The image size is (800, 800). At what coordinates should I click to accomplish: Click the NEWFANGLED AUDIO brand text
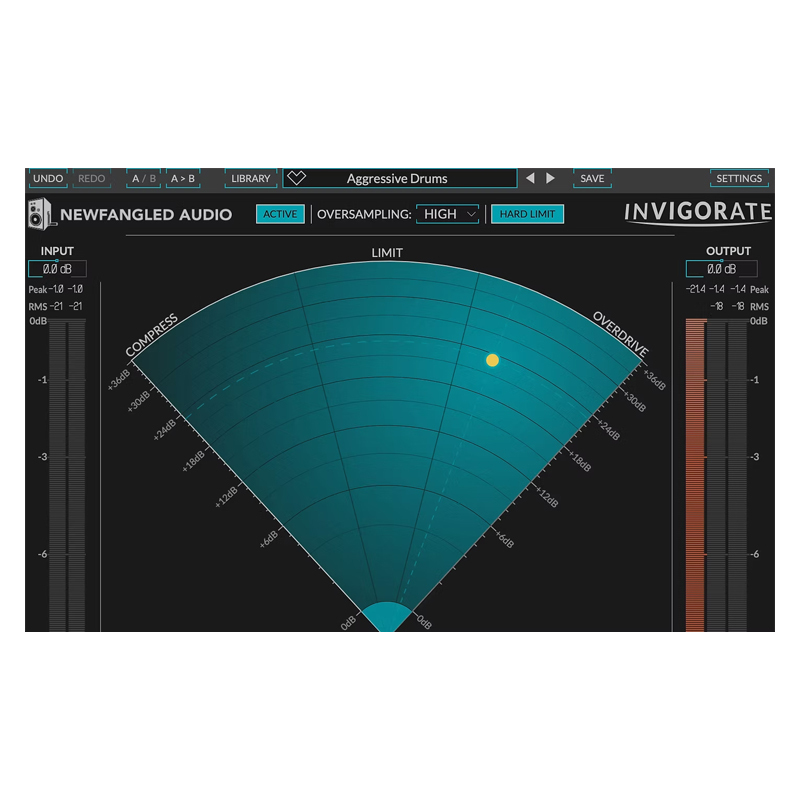point(146,214)
